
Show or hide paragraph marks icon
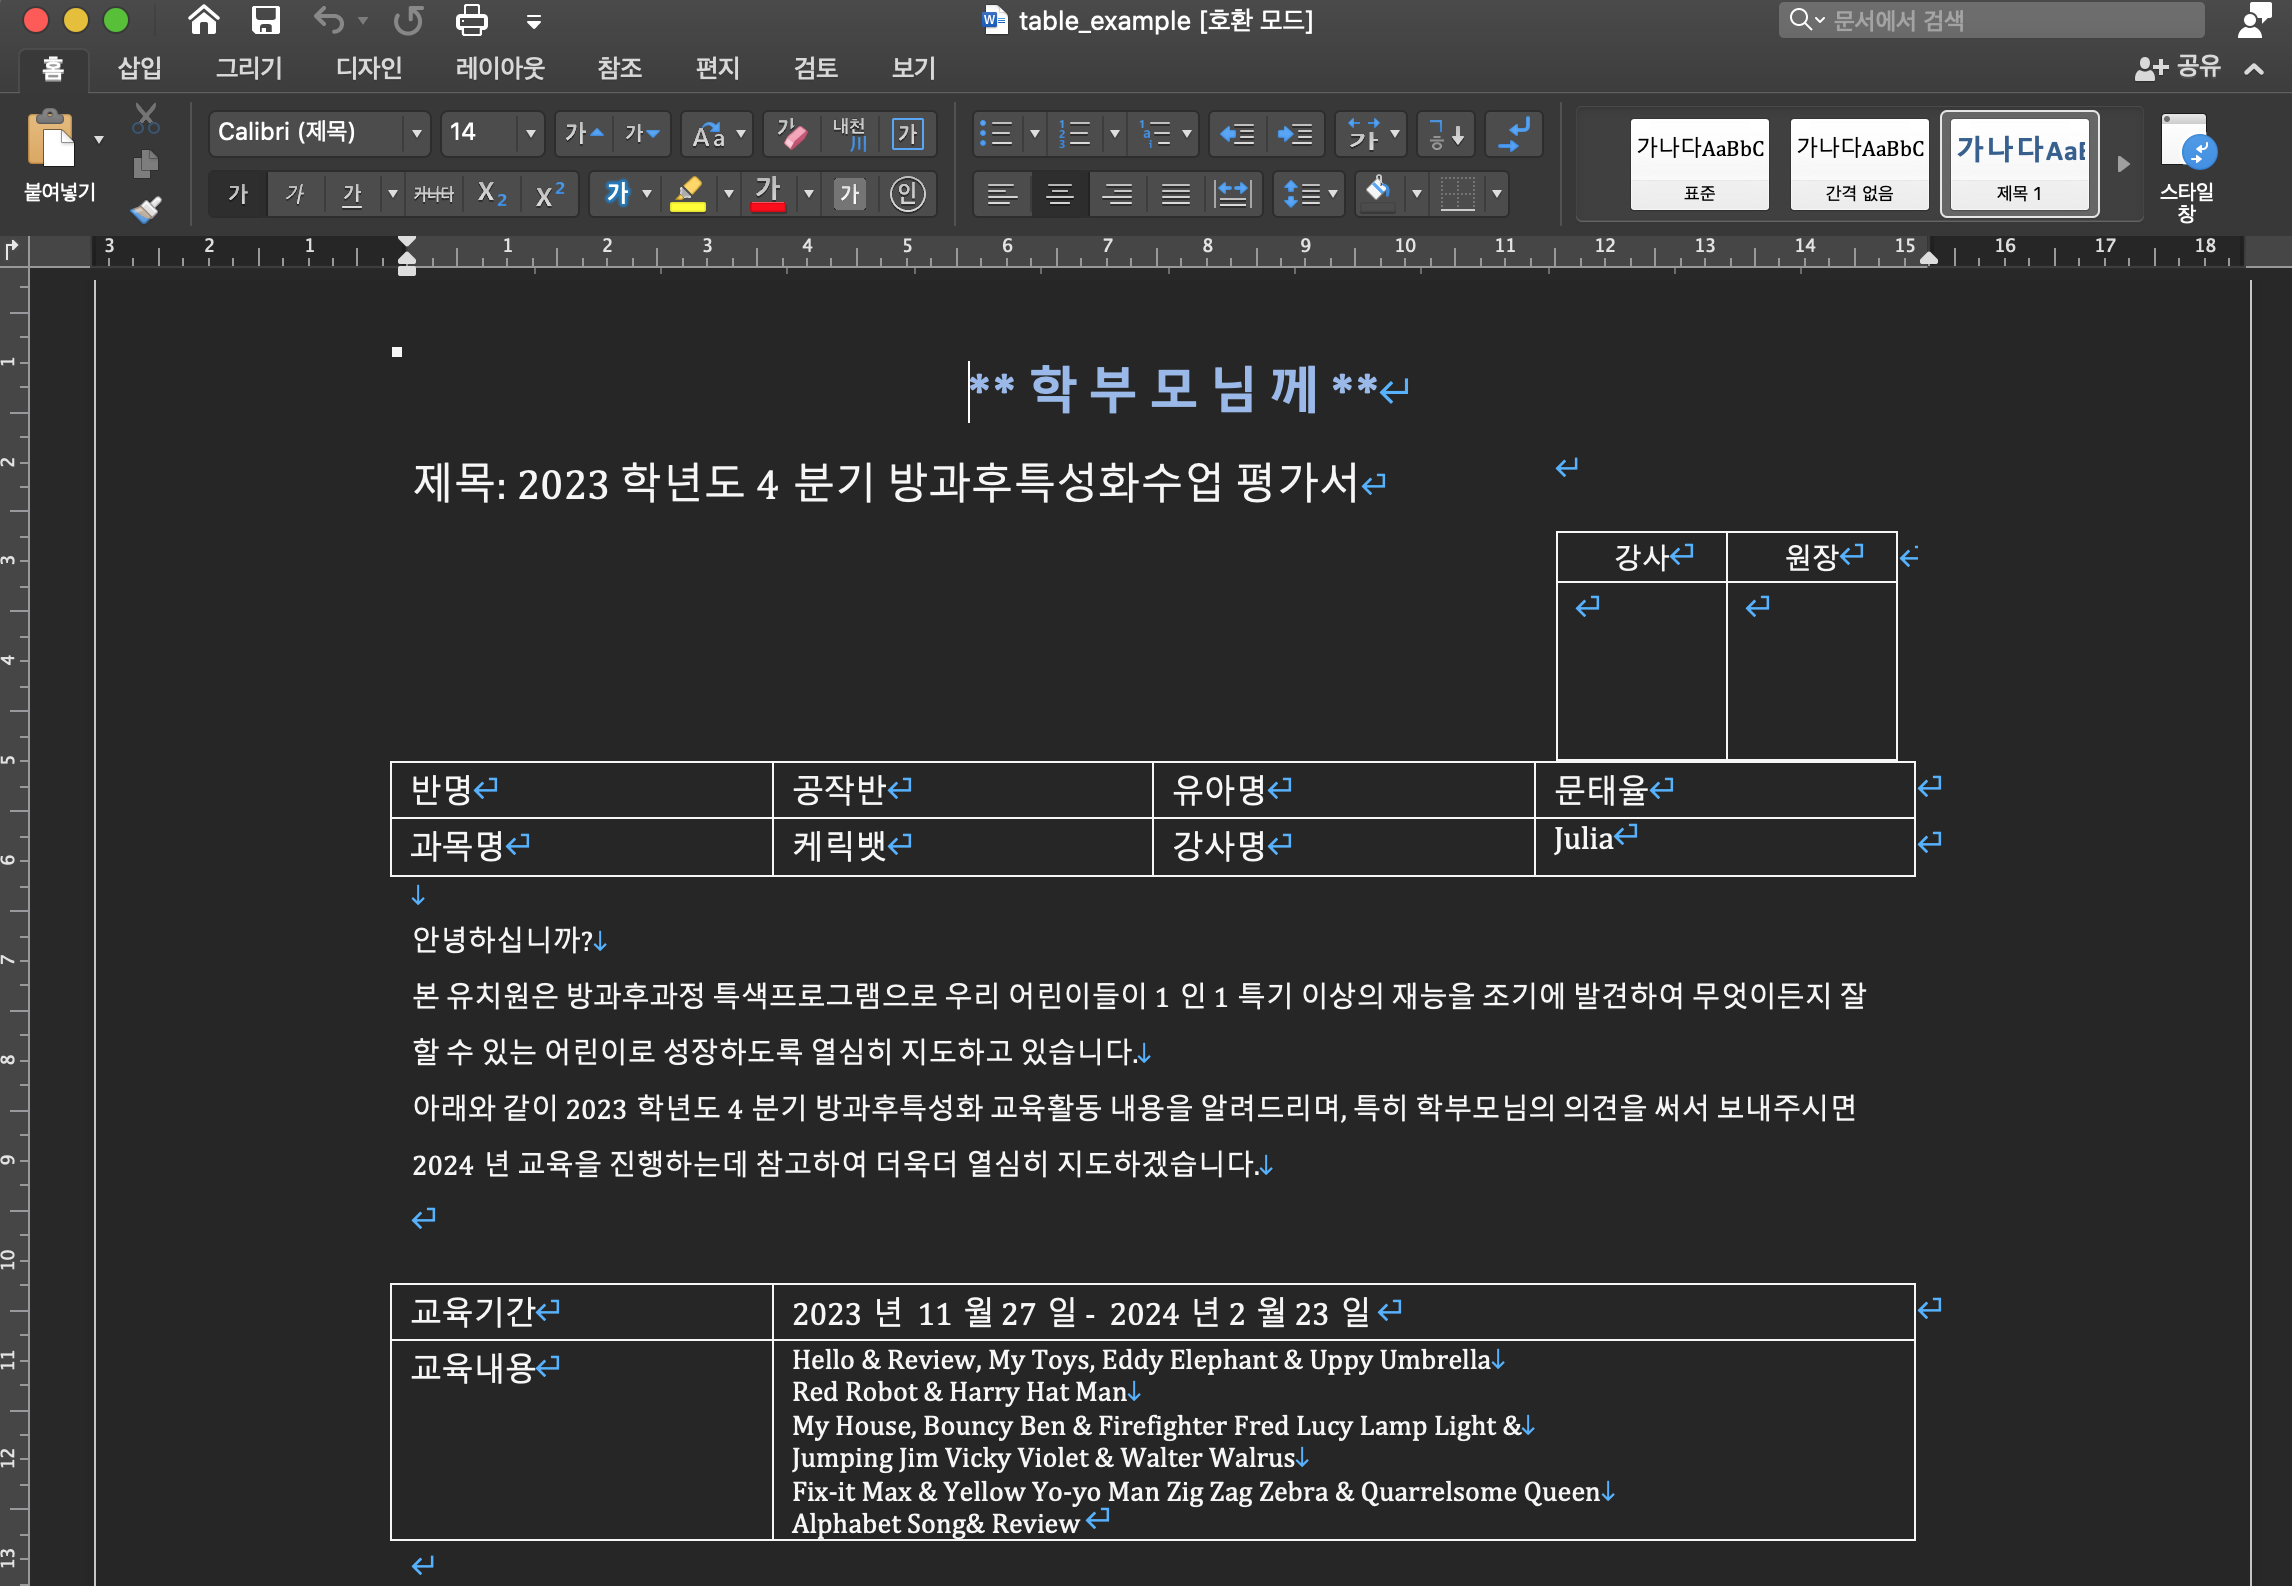1514,133
